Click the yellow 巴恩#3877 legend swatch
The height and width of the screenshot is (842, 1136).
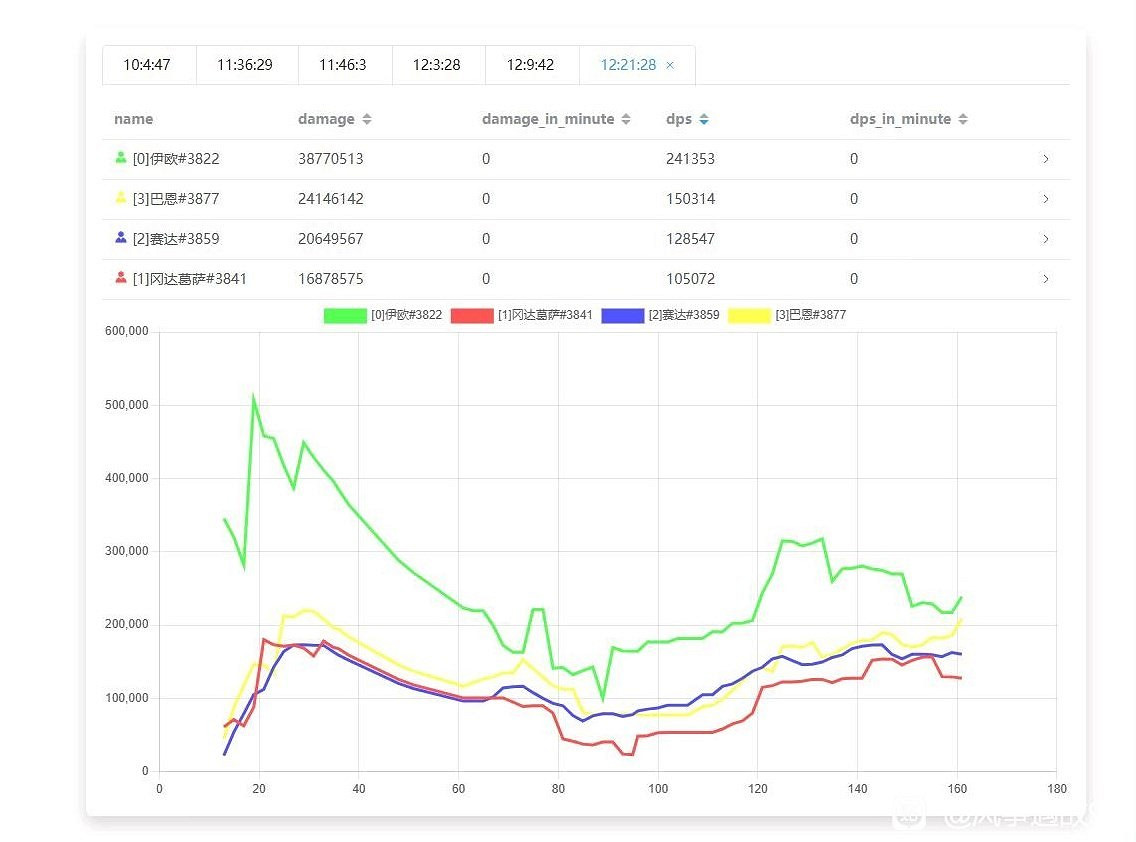tap(749, 315)
